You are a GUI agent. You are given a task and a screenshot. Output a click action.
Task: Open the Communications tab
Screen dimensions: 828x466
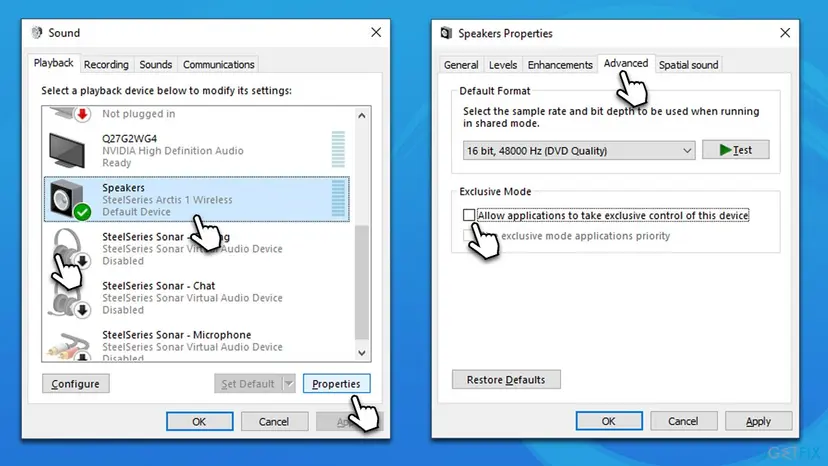pos(219,64)
